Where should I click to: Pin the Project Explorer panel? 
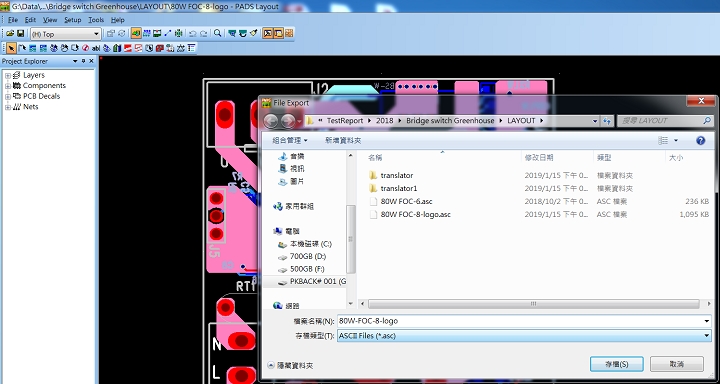coord(84,61)
